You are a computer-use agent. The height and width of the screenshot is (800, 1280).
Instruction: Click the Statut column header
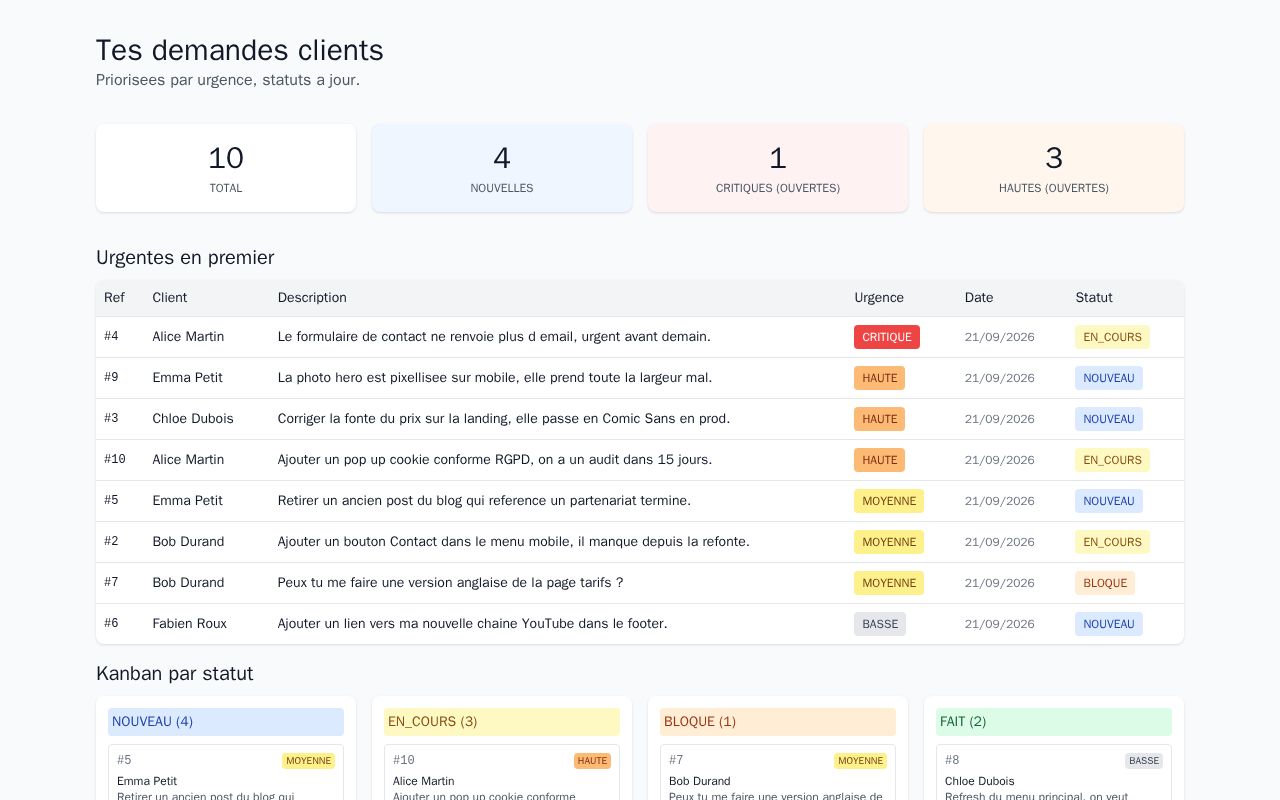[x=1094, y=298]
